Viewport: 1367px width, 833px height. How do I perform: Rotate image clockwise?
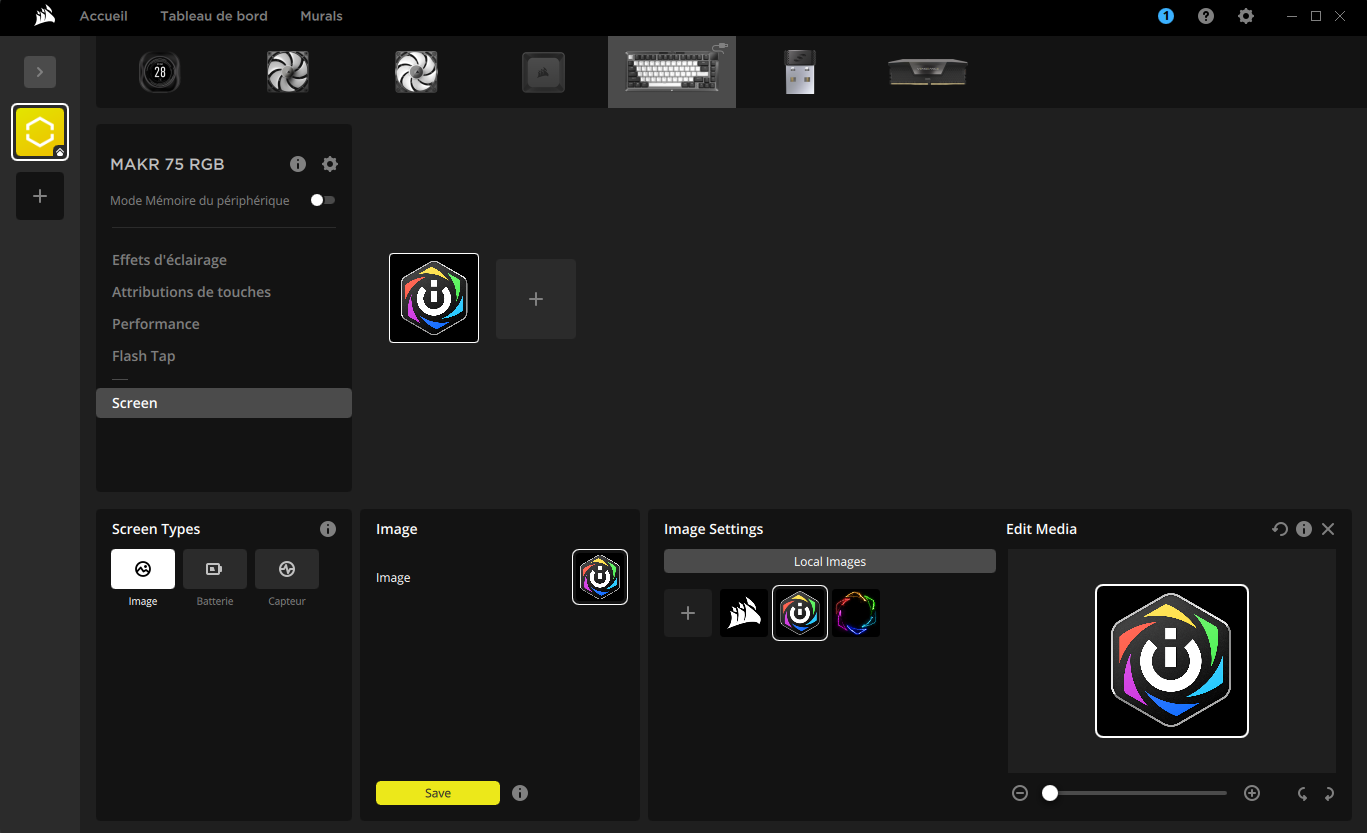(x=1329, y=794)
